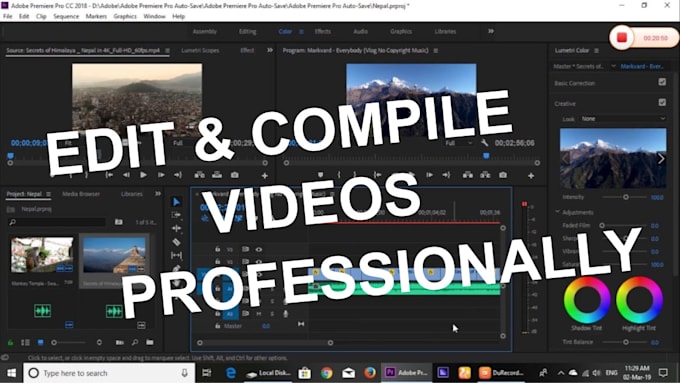Screen dimensions: 680x383
Task: Click the Insert button in Source monitor
Action: (x=199, y=175)
